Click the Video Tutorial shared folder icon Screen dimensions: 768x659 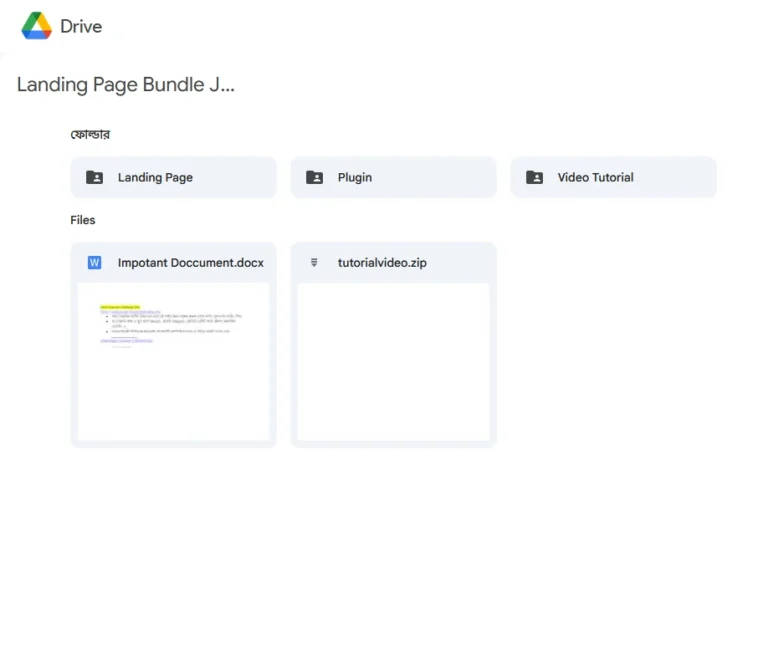(x=535, y=177)
